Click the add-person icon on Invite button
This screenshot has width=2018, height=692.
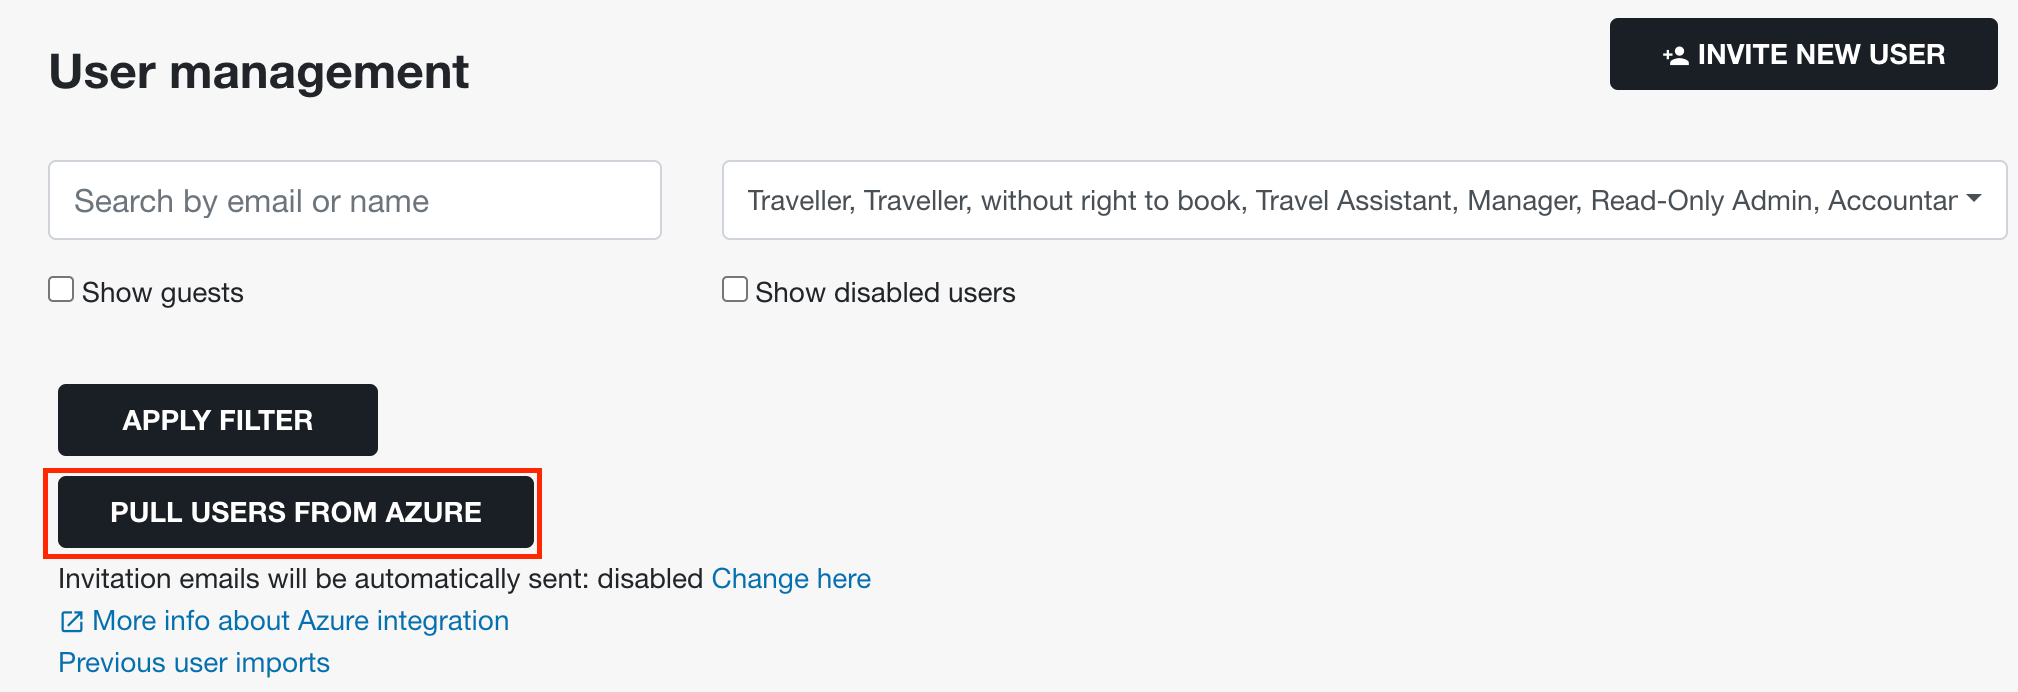pyautogui.click(x=1675, y=56)
